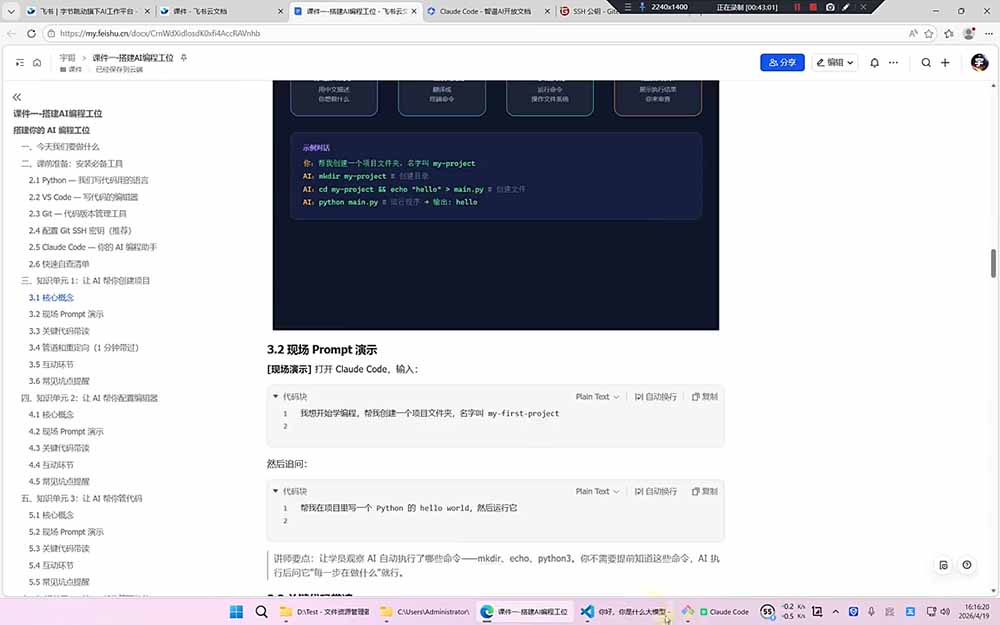Viewport: 1000px width, 625px height.
Task: Select outline heading 五、知识单元 3
Action: [x=82, y=498]
